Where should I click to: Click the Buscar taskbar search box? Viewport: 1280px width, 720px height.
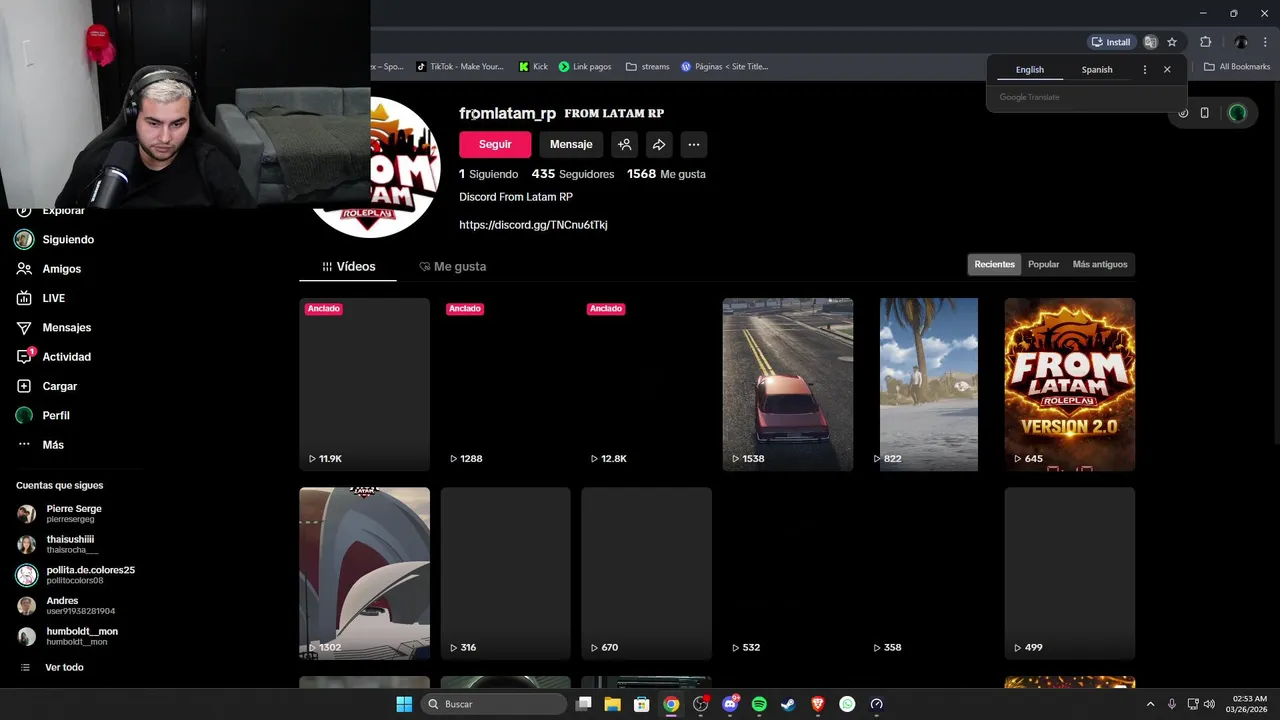coord(494,704)
